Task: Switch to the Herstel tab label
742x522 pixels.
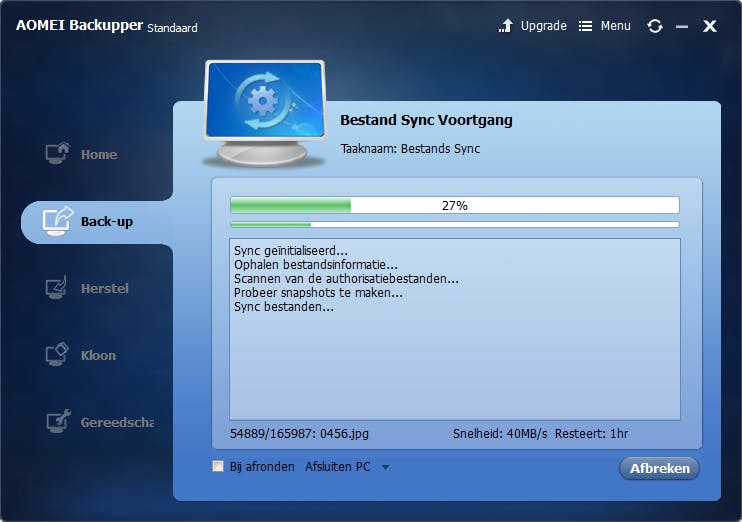Action: coord(105,288)
